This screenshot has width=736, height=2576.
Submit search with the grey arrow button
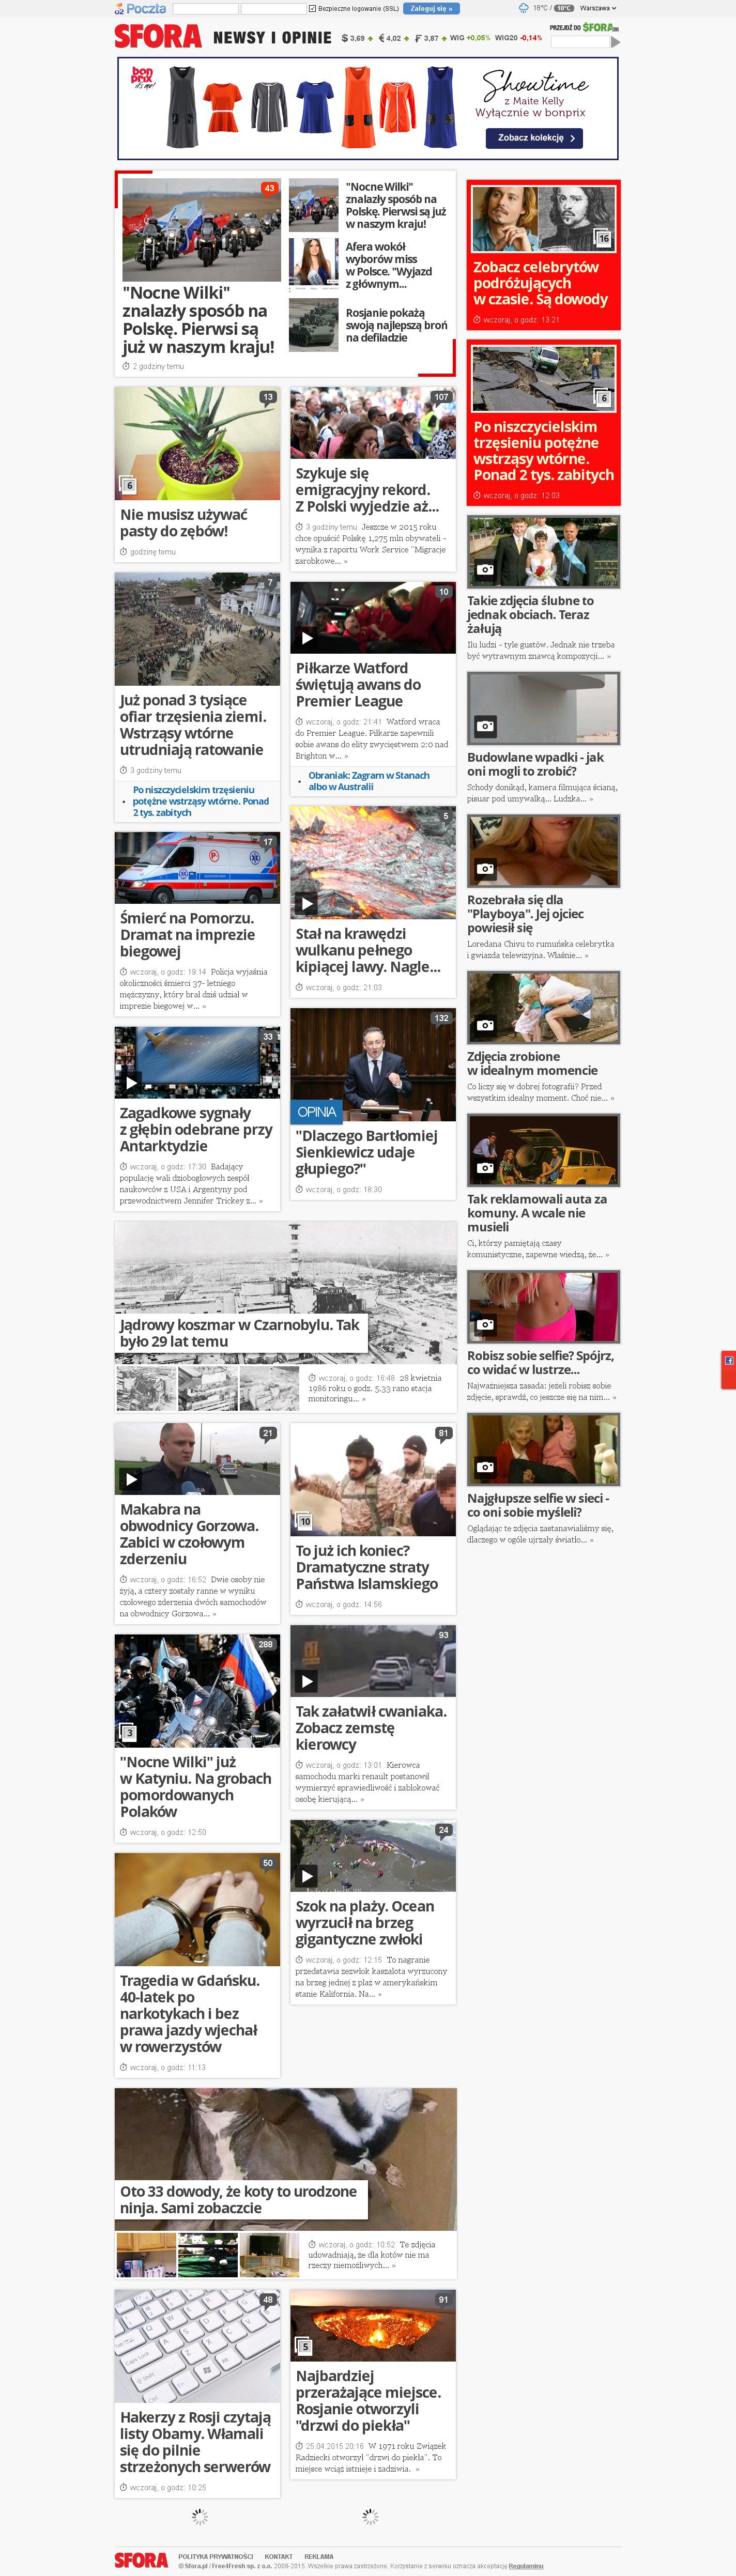coord(615,42)
